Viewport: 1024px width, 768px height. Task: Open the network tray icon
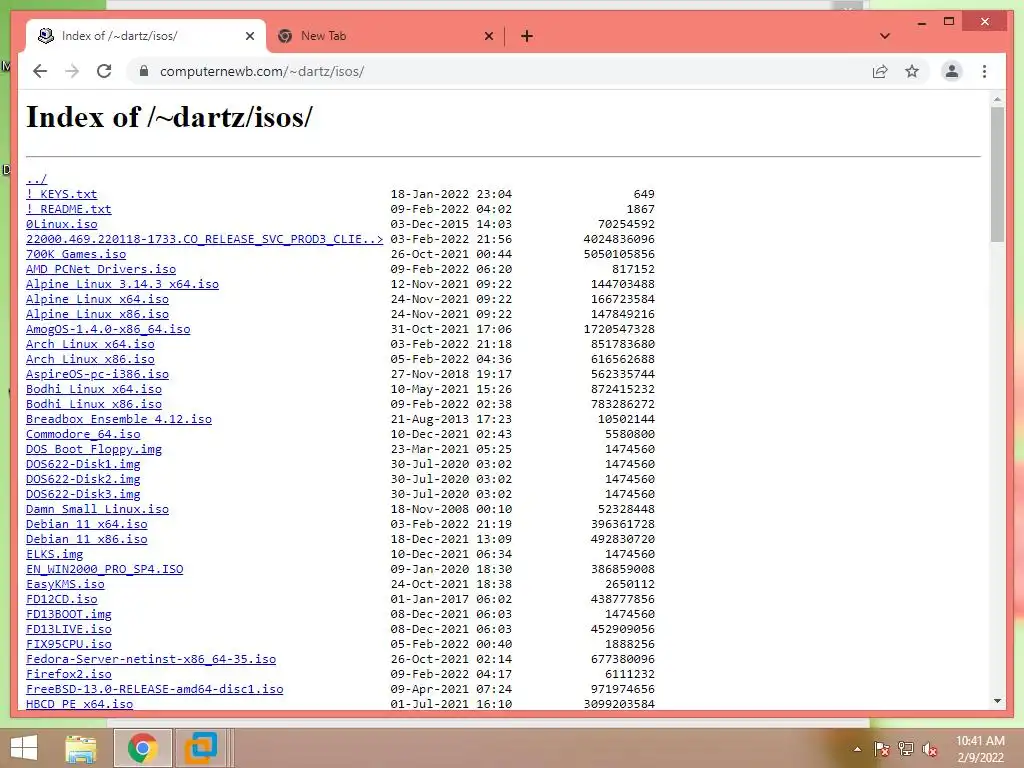tap(906, 749)
